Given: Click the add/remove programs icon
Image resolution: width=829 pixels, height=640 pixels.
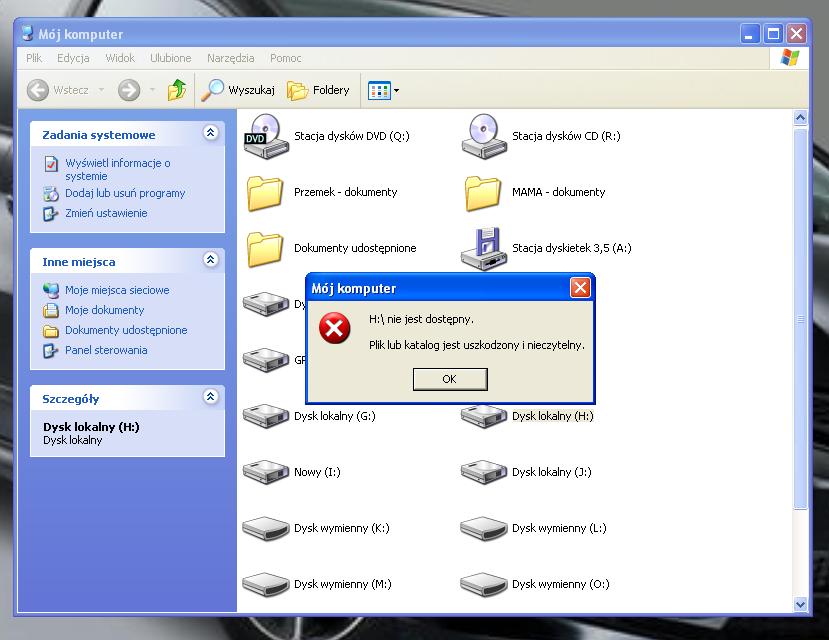Looking at the screenshot, I should [51, 193].
